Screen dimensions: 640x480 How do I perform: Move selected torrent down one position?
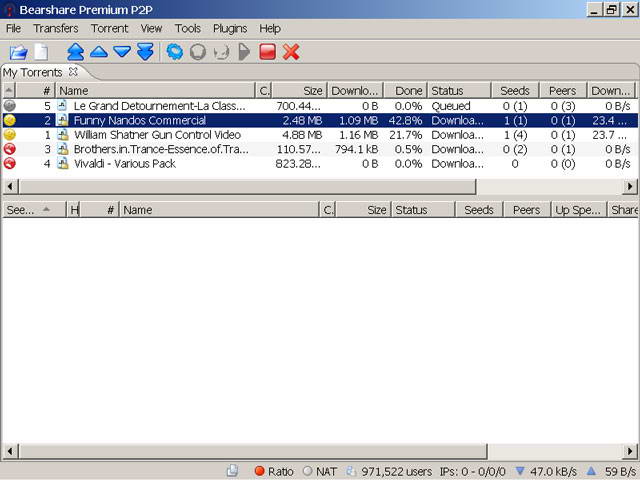pos(122,52)
